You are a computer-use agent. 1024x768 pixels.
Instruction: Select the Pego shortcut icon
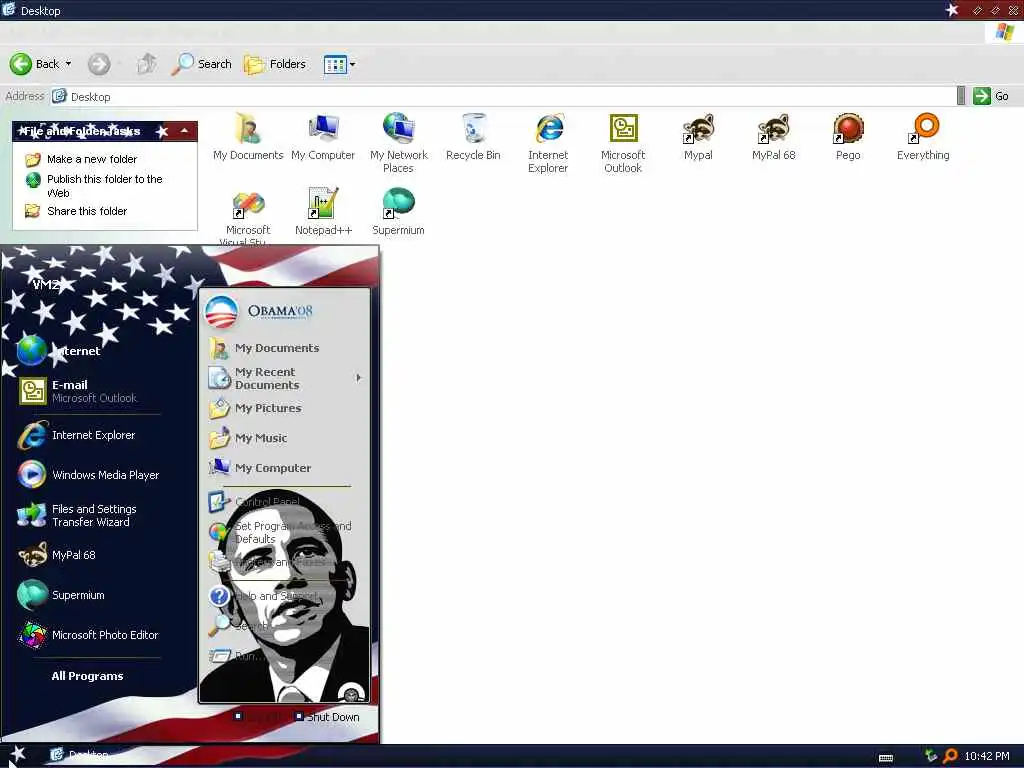pyautogui.click(x=848, y=137)
